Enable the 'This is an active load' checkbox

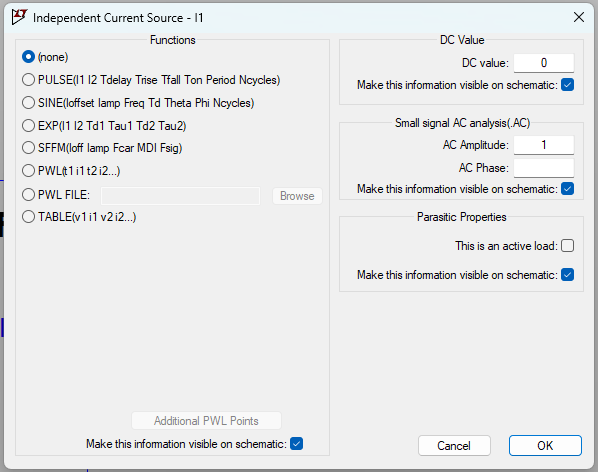[x=567, y=246]
